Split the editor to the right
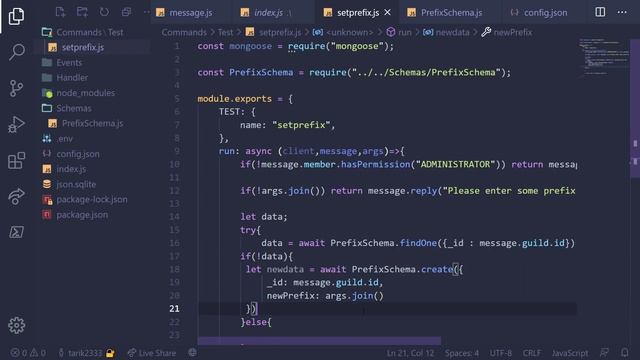640x360 pixels. point(600,12)
